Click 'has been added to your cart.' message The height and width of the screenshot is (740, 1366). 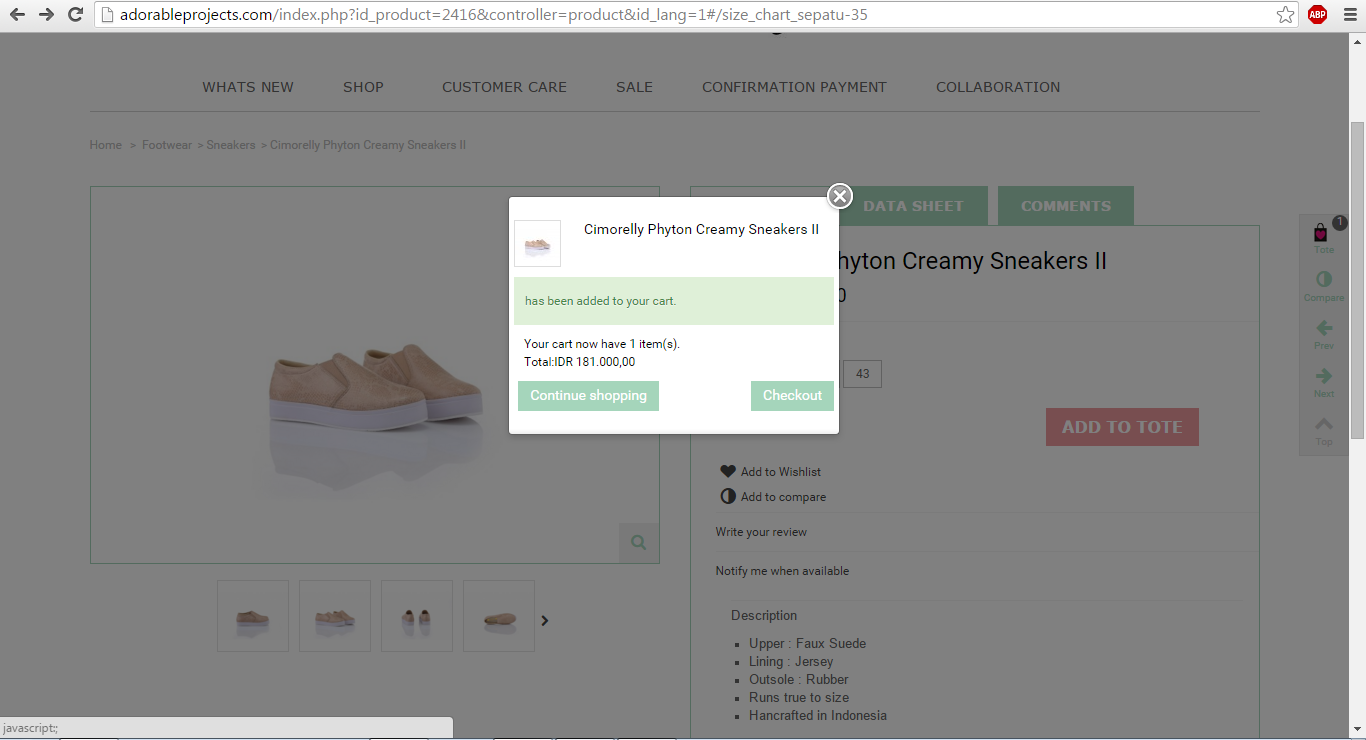point(601,301)
